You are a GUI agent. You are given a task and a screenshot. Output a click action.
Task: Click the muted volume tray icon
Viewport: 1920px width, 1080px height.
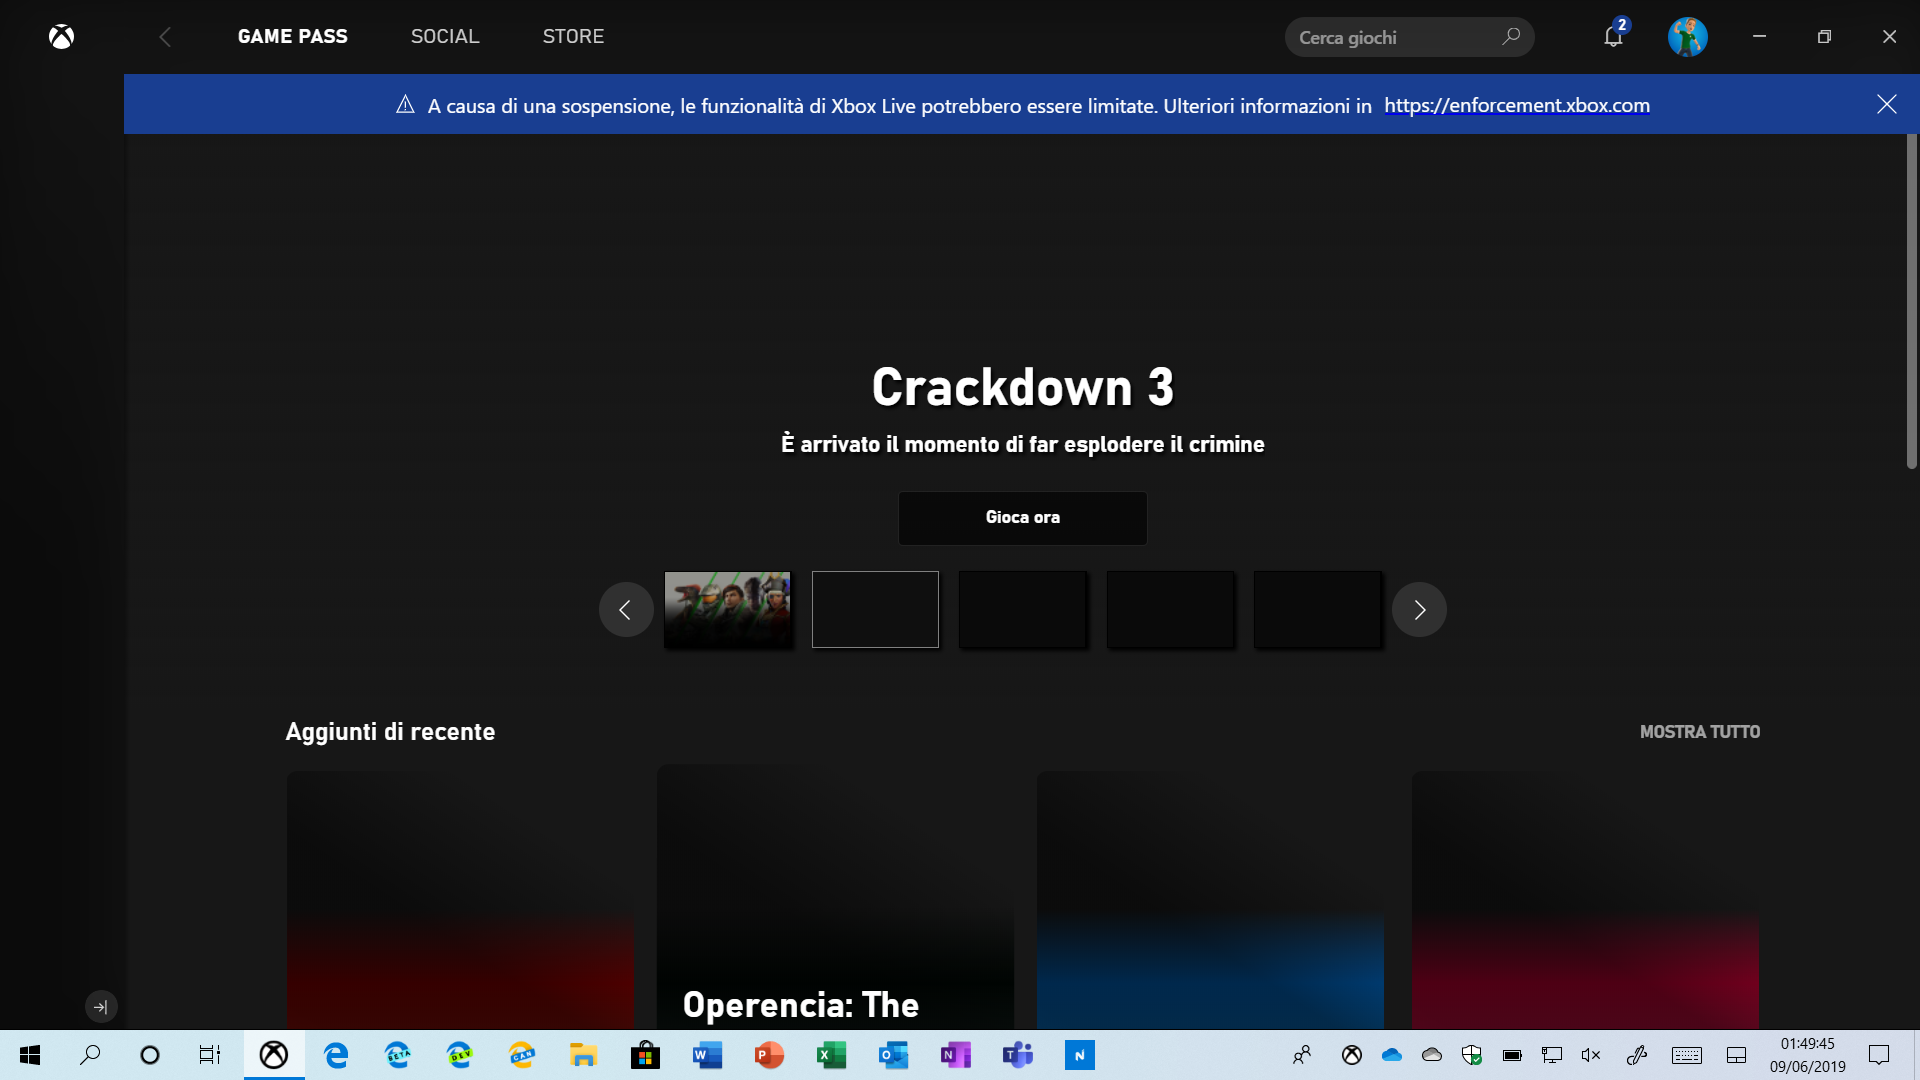pyautogui.click(x=1591, y=1055)
